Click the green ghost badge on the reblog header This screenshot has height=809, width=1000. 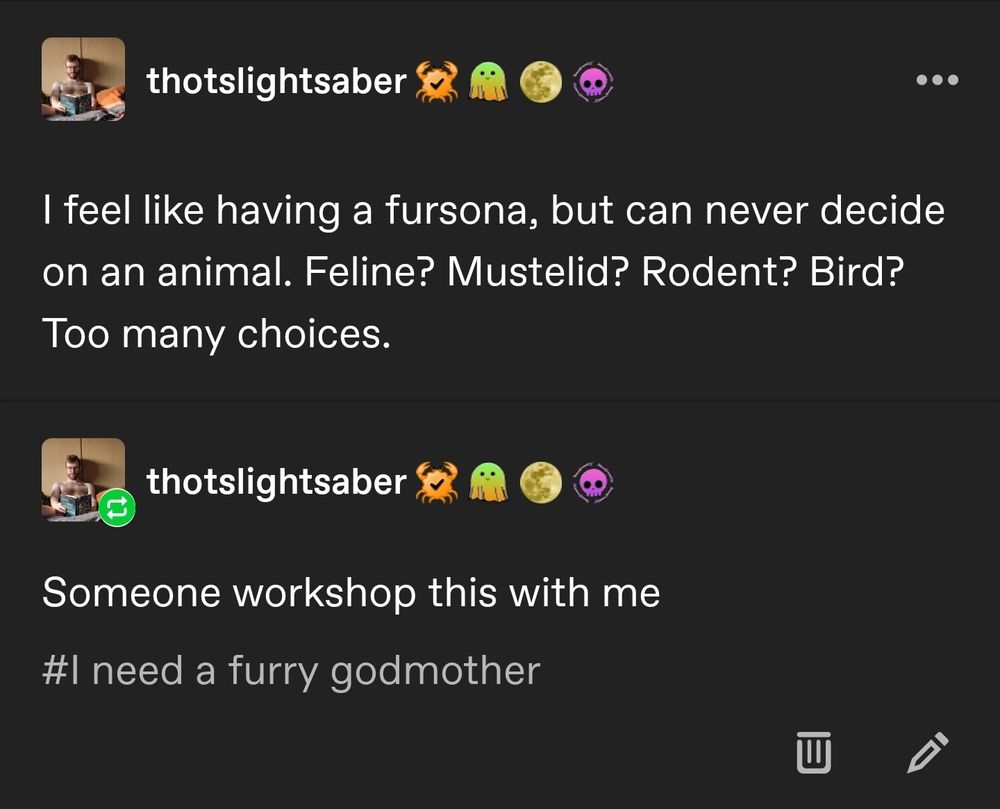pos(487,482)
